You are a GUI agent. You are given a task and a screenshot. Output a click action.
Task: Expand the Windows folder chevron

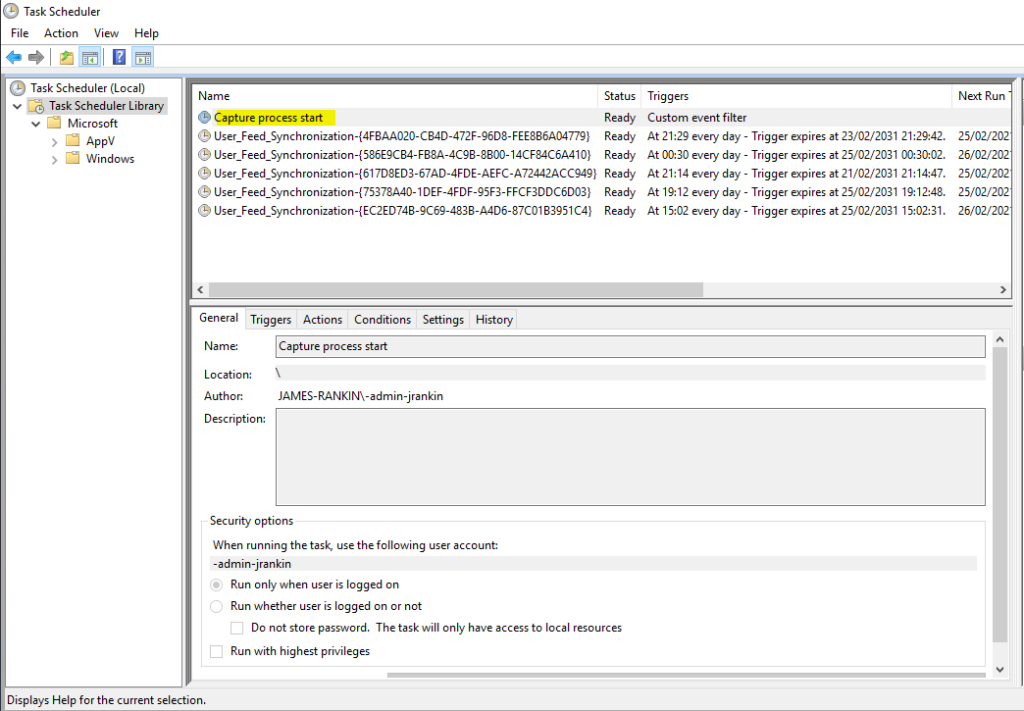[55, 159]
